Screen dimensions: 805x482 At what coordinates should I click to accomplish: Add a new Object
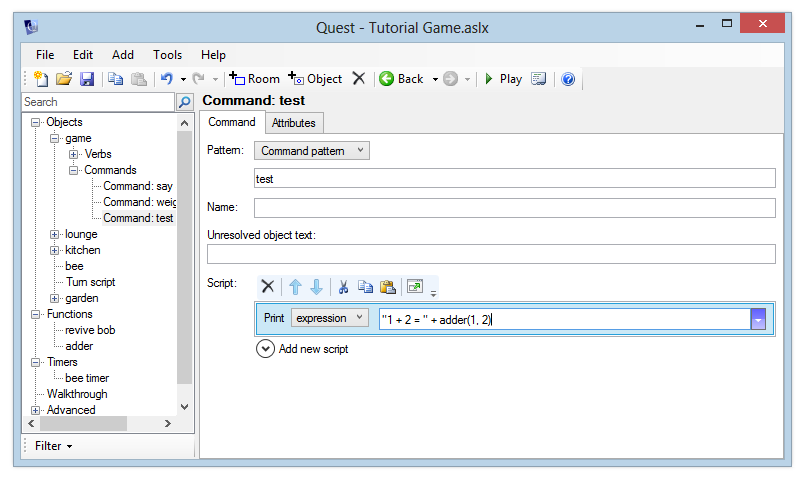(315, 79)
